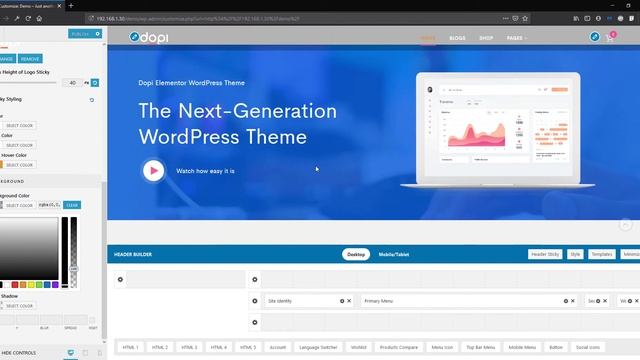Open Select Color for Shadow

coord(19,306)
